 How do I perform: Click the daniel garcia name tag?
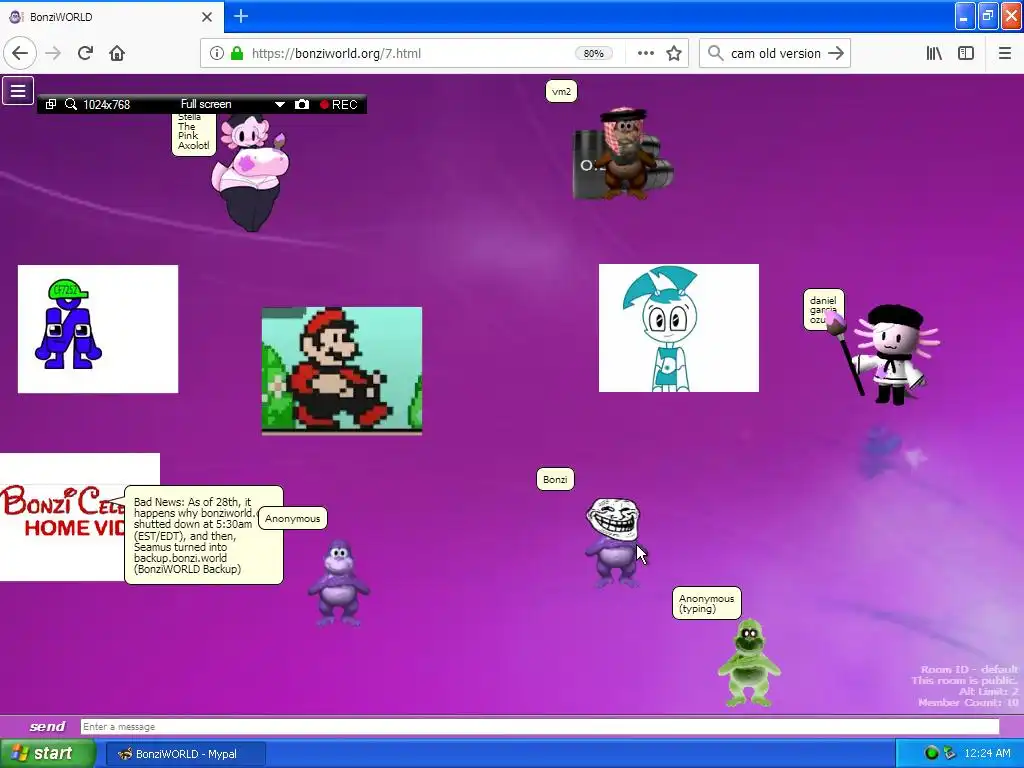pos(823,310)
